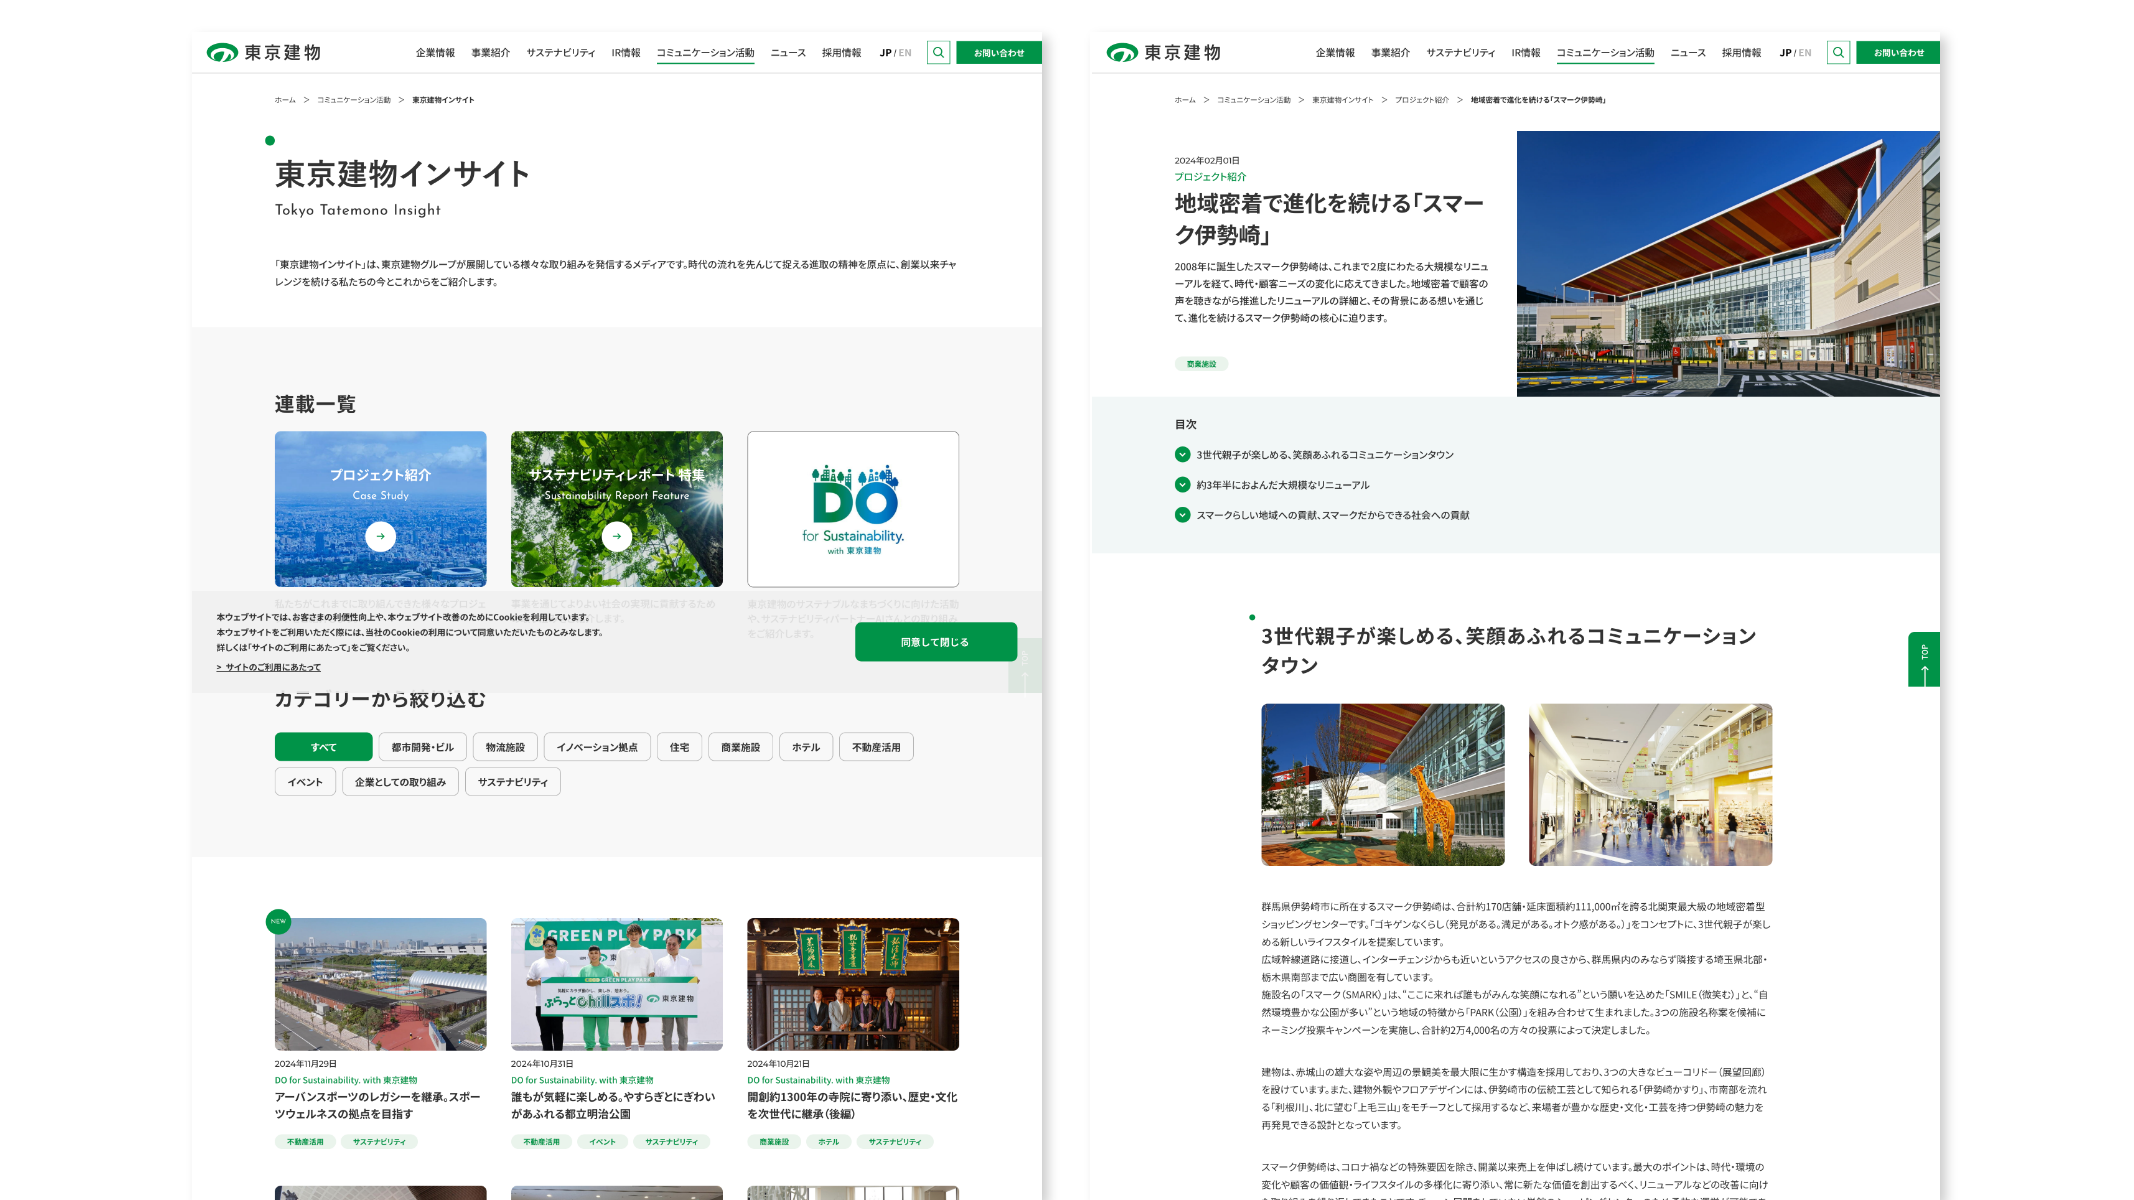The image size is (2134, 1200).
Task: Open サイトのご利用にあたって link in cookie banner
Action: point(269,667)
